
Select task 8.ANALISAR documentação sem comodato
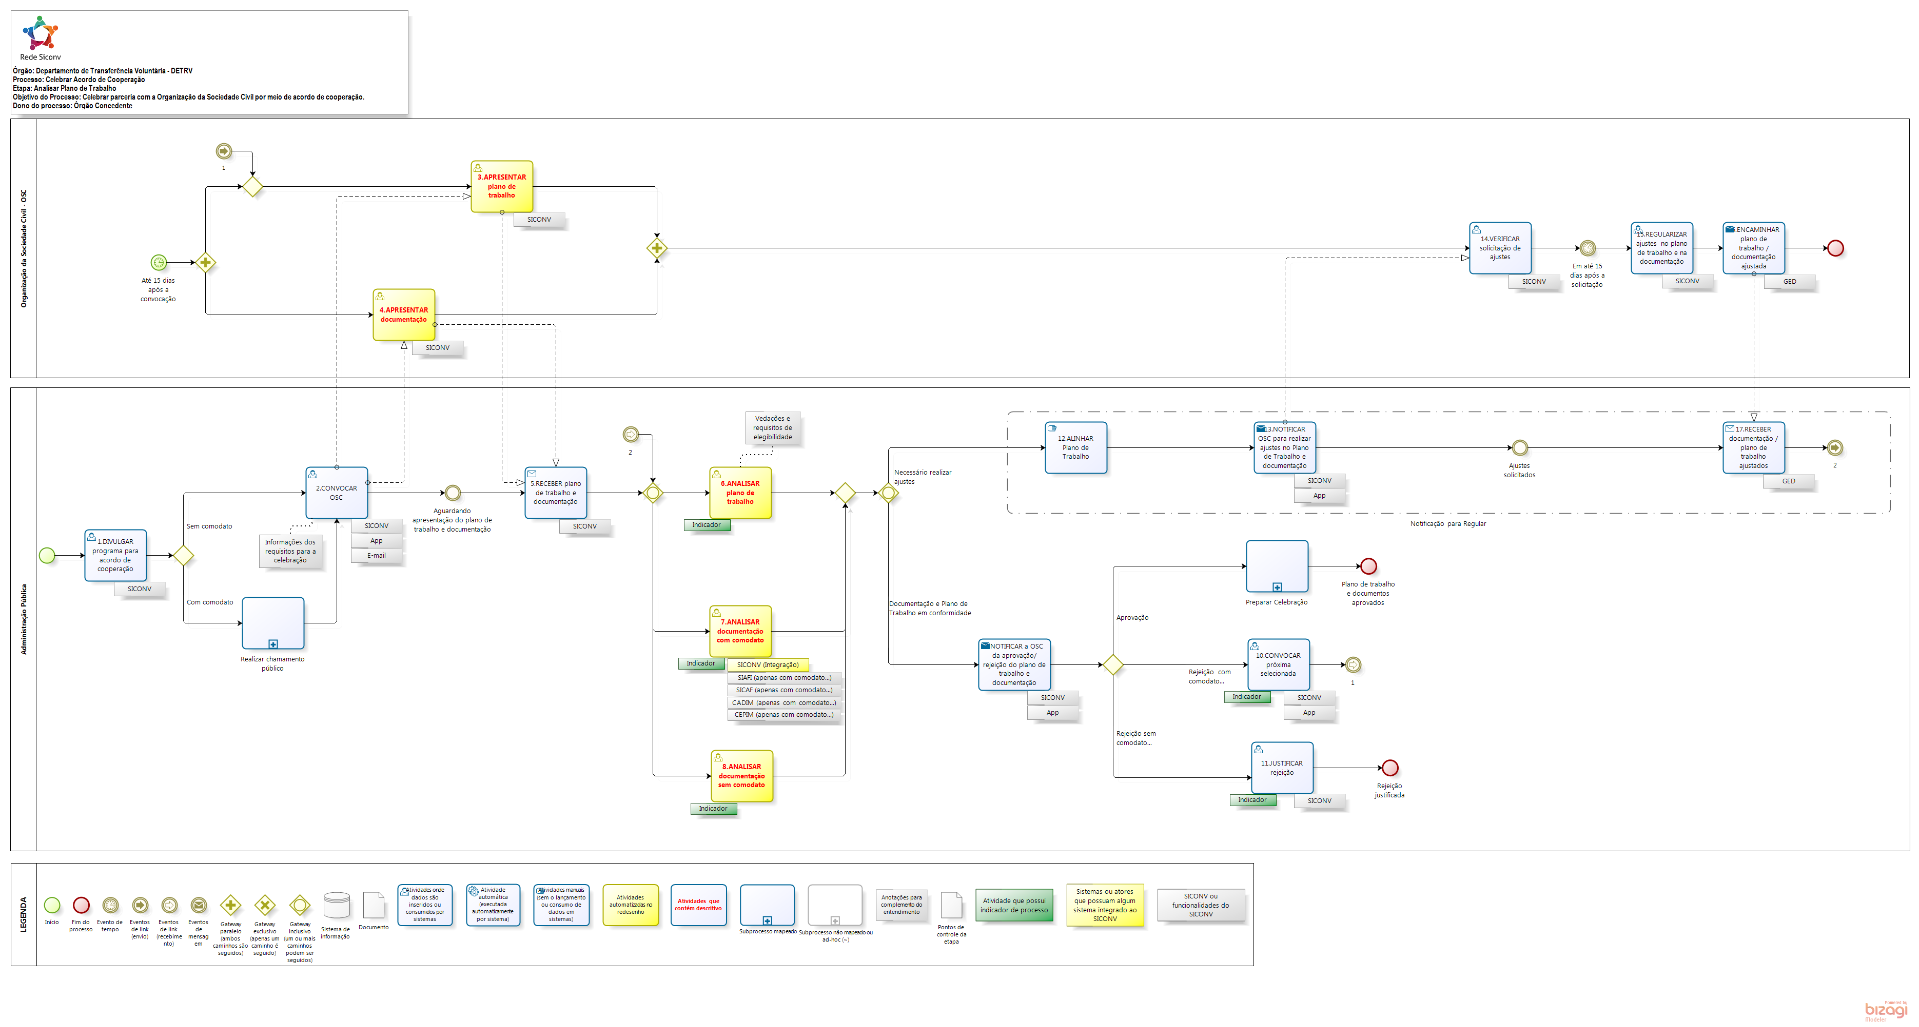point(742,776)
